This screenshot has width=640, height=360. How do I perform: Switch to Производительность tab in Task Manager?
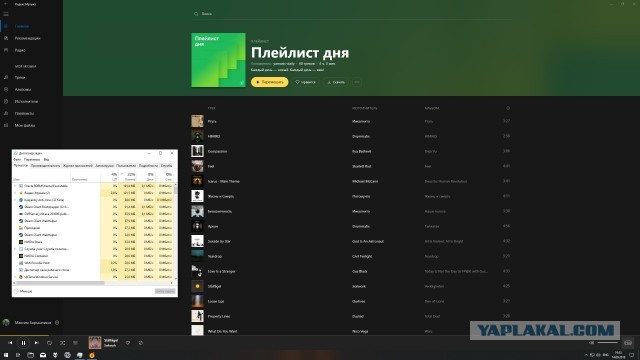tap(45, 166)
